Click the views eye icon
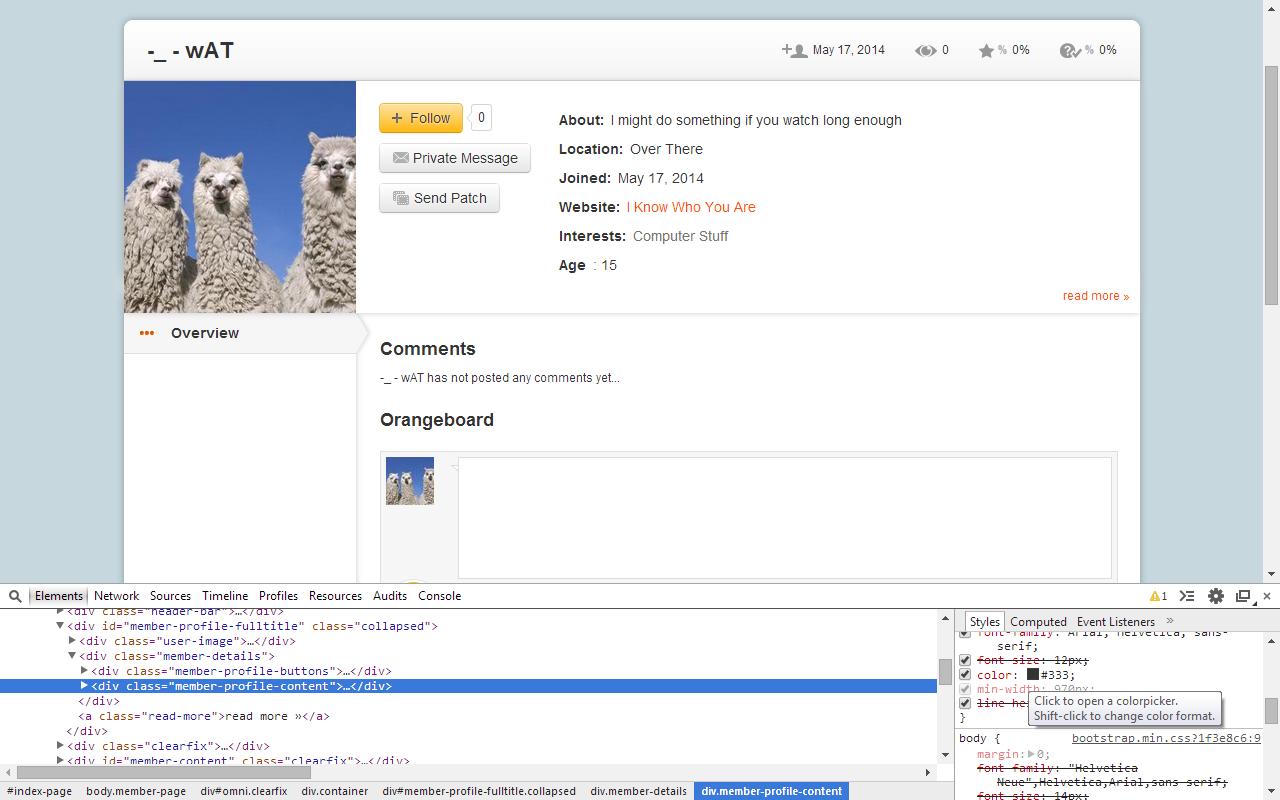This screenshot has width=1280, height=800. [x=925, y=50]
